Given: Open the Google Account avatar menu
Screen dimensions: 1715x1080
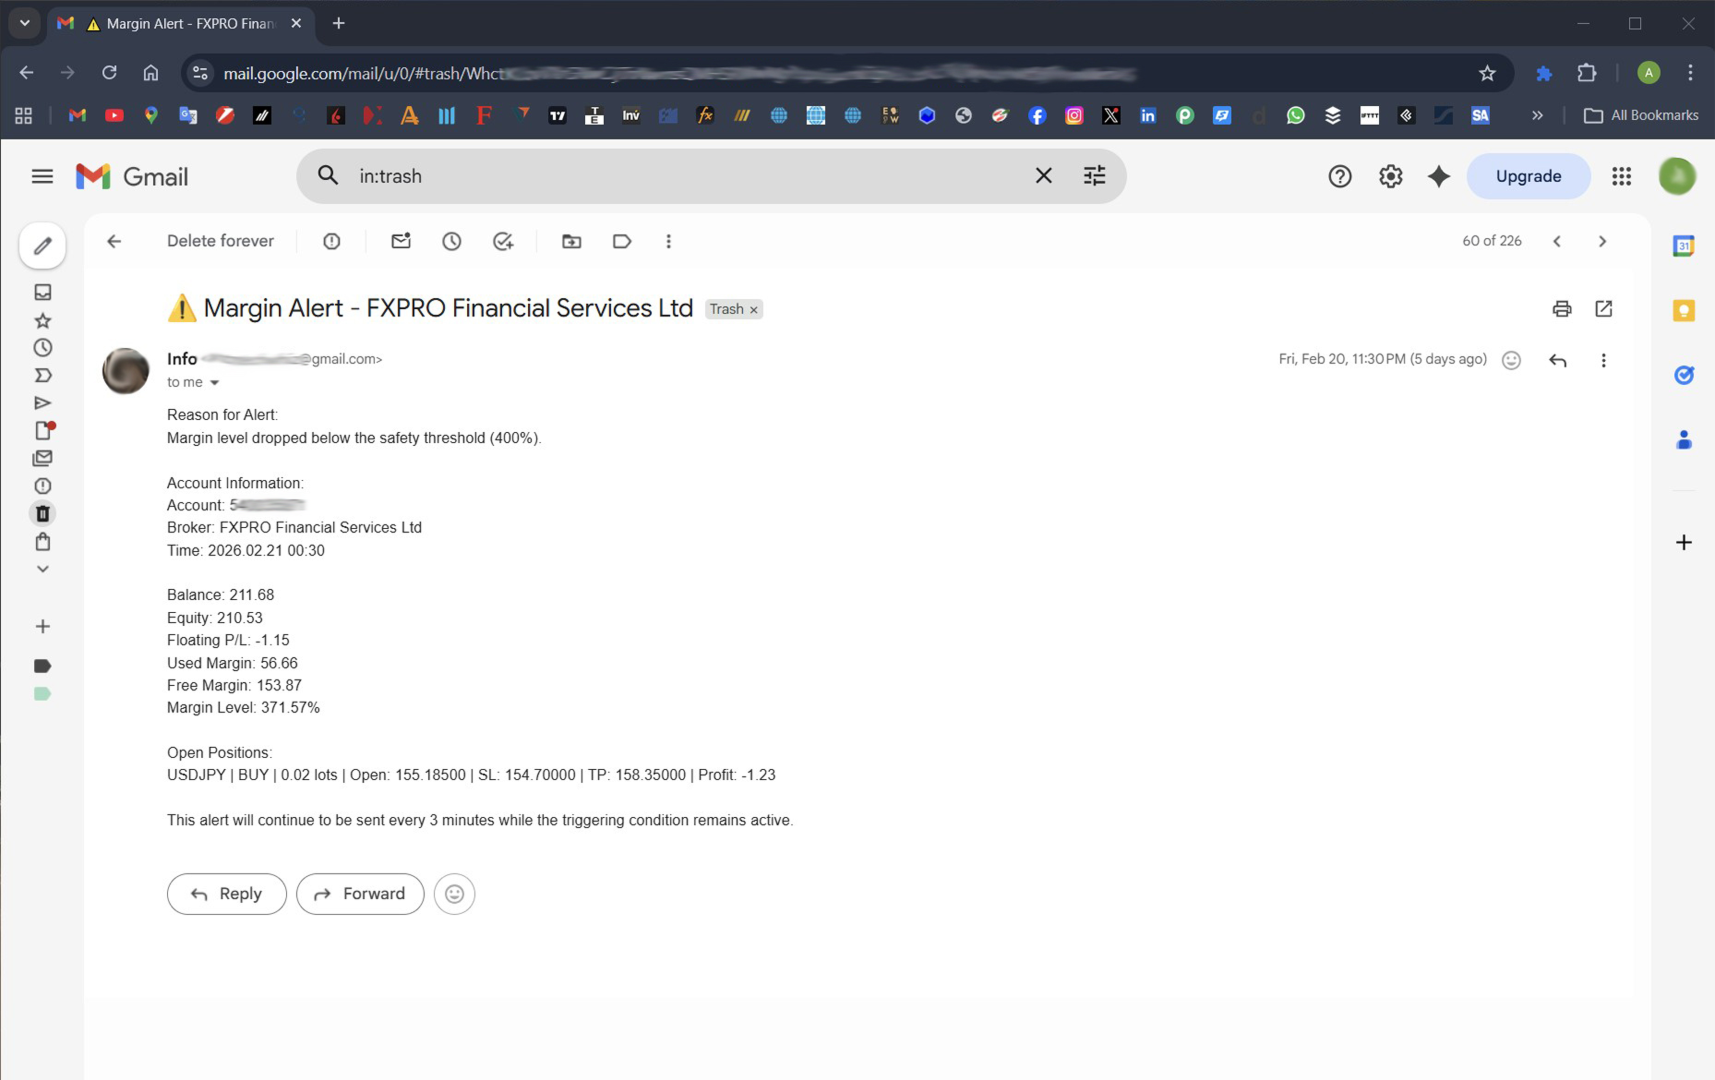Looking at the screenshot, I should click(1677, 177).
